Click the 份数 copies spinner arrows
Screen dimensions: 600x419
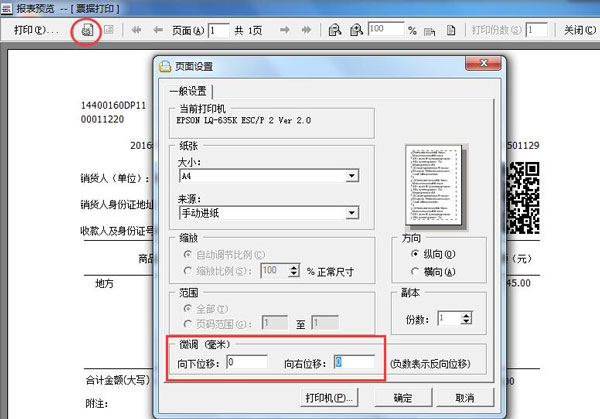pyautogui.click(x=467, y=318)
